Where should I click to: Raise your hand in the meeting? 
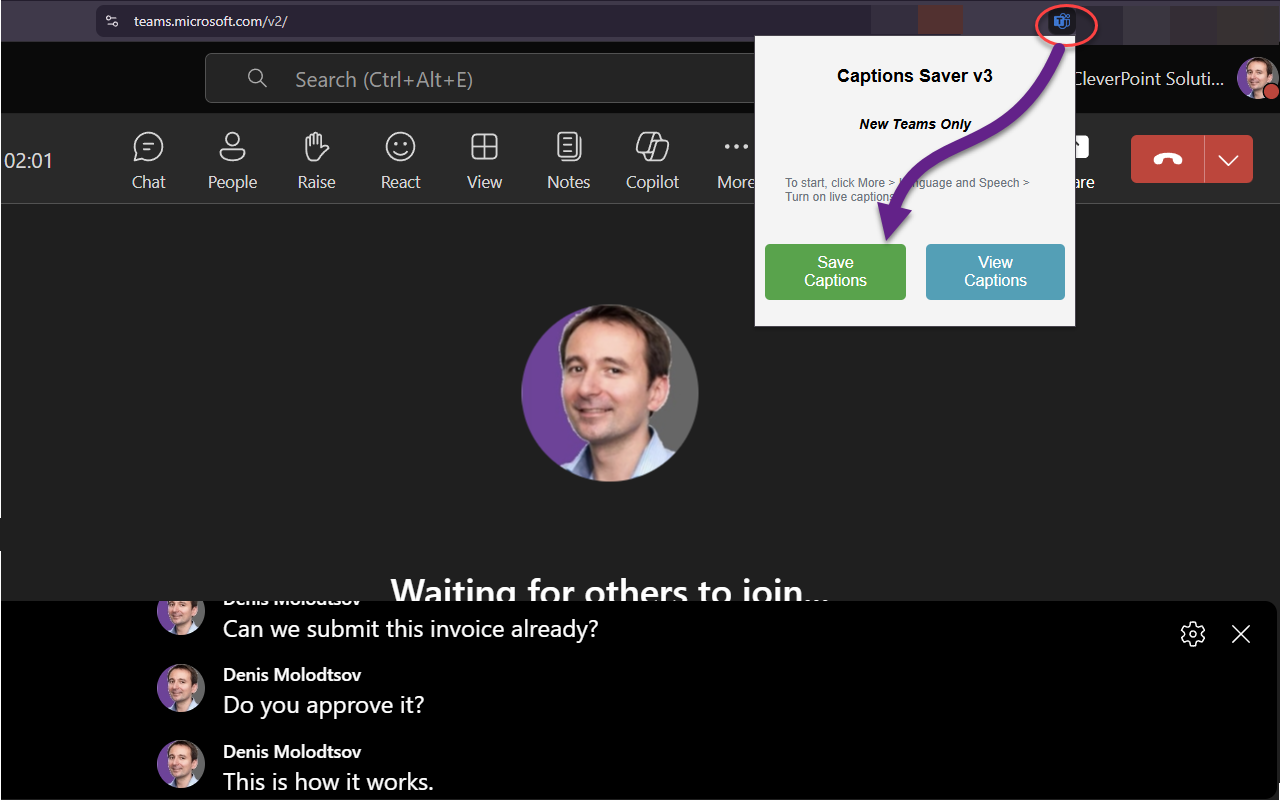pos(316,160)
